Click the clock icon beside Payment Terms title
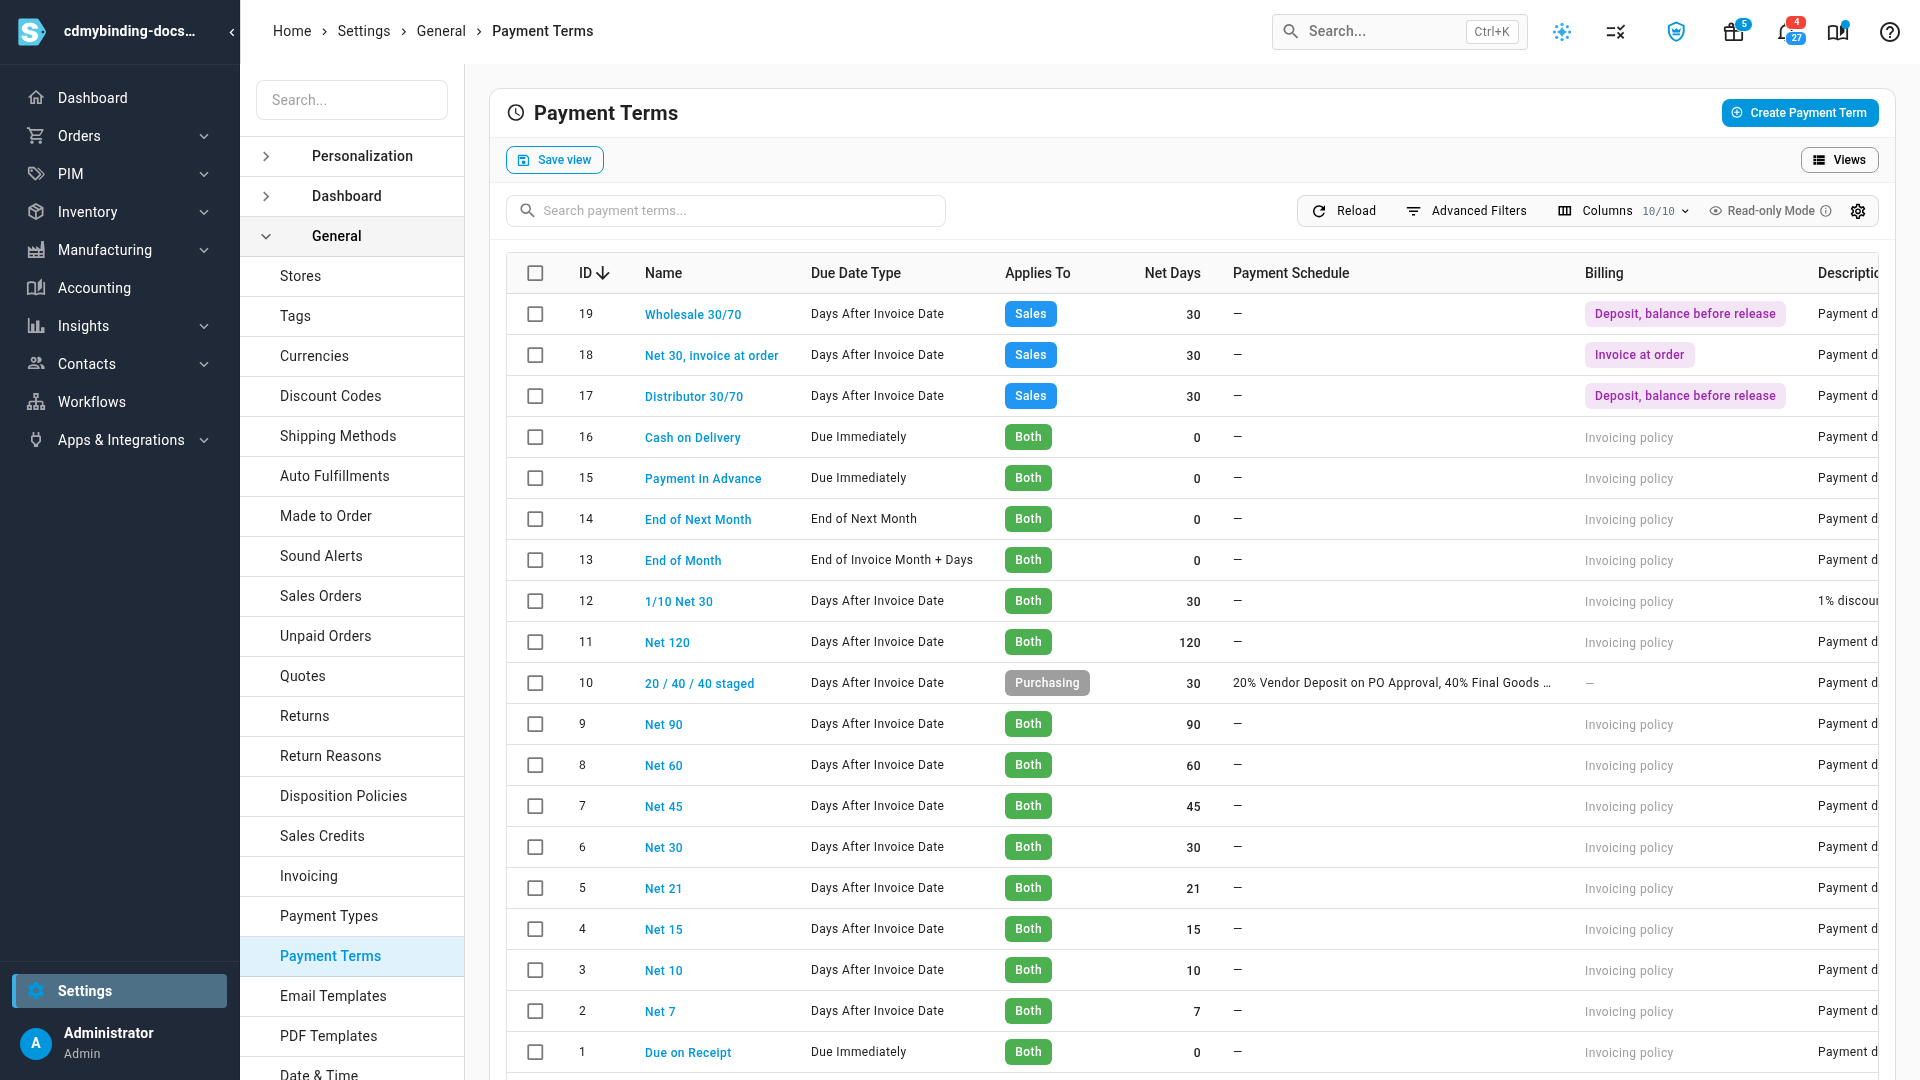The image size is (1920, 1080). (x=516, y=113)
